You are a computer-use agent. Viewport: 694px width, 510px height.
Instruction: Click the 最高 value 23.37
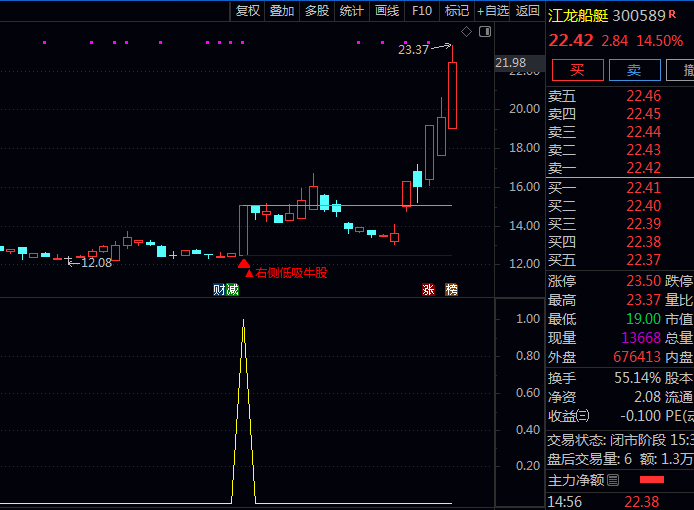point(644,300)
